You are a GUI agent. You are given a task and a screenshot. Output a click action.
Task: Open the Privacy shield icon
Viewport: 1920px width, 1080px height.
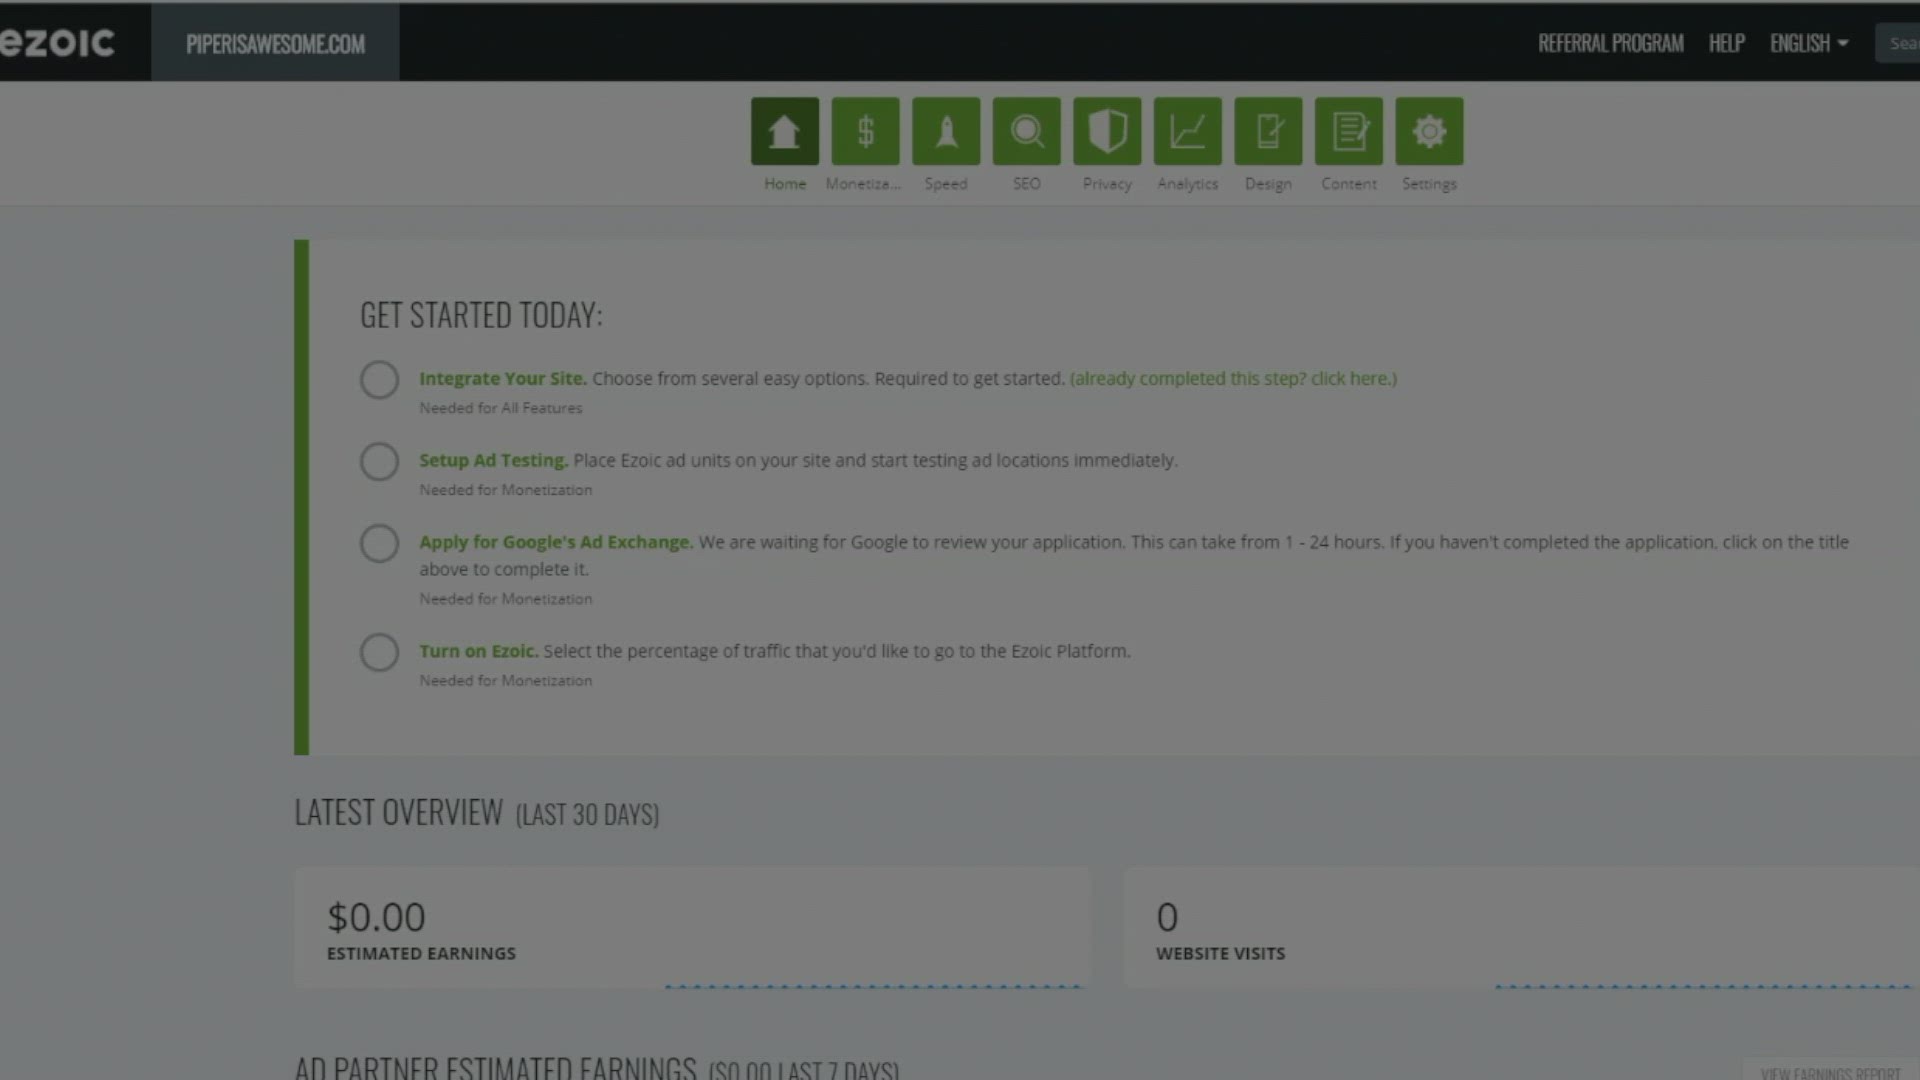coord(1107,131)
